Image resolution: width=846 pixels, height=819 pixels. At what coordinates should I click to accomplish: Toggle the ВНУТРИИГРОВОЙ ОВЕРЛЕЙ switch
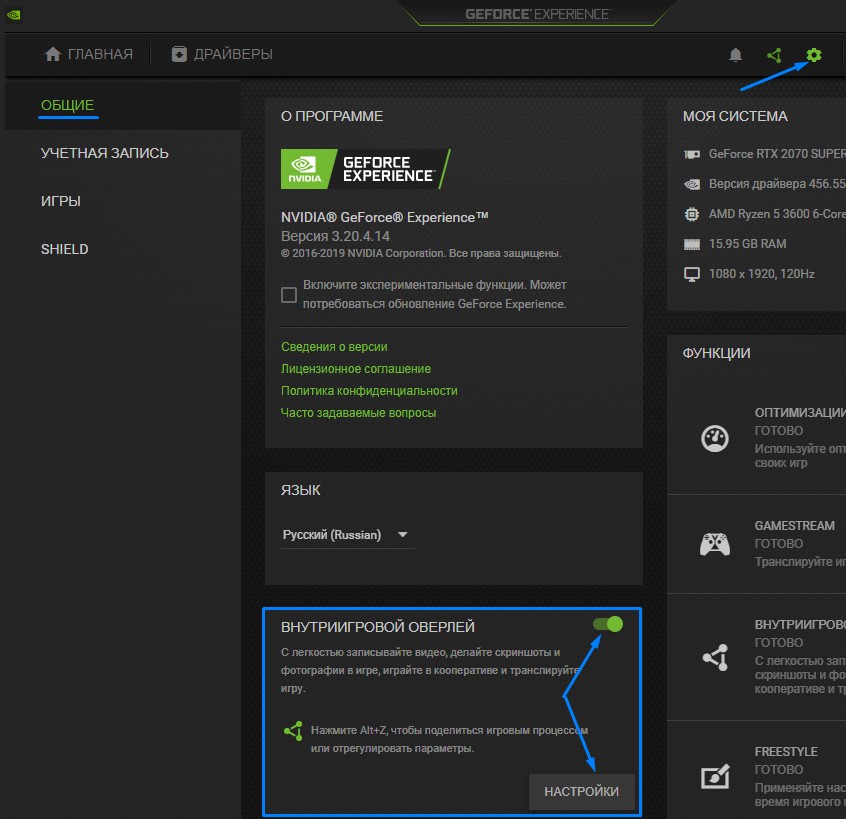tap(608, 624)
